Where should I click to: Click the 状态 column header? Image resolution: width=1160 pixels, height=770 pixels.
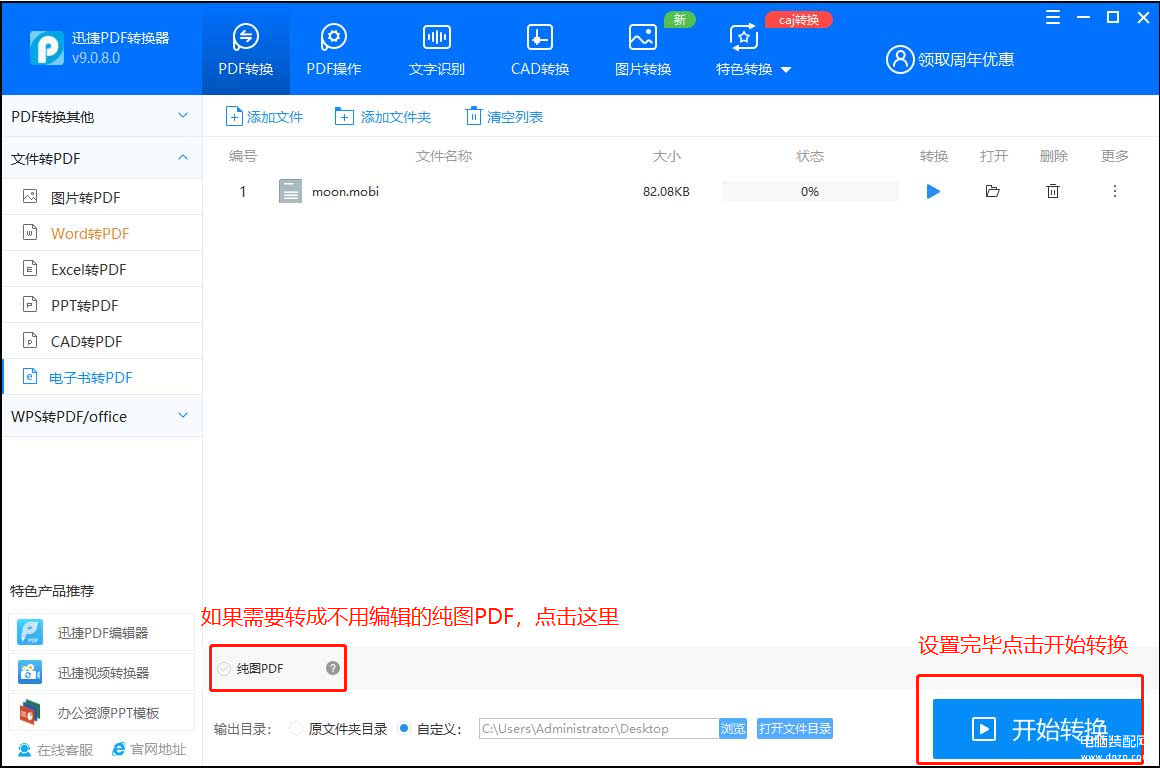810,156
